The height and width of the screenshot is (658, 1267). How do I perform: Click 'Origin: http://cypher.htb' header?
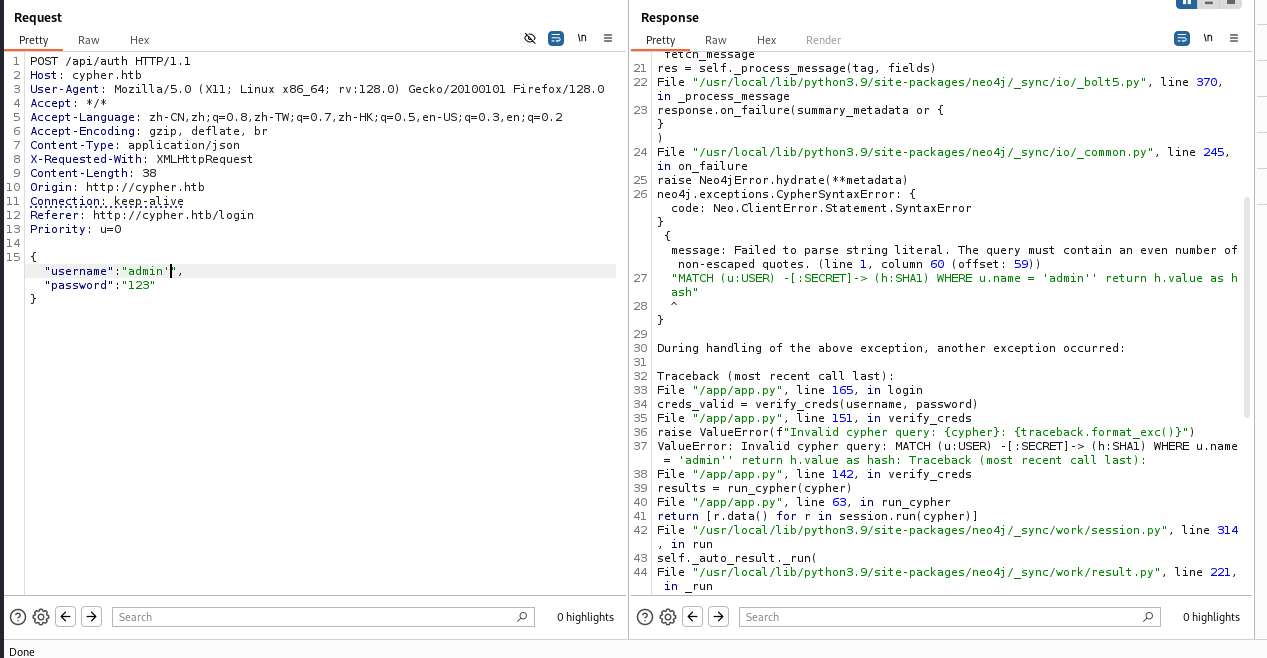117,187
